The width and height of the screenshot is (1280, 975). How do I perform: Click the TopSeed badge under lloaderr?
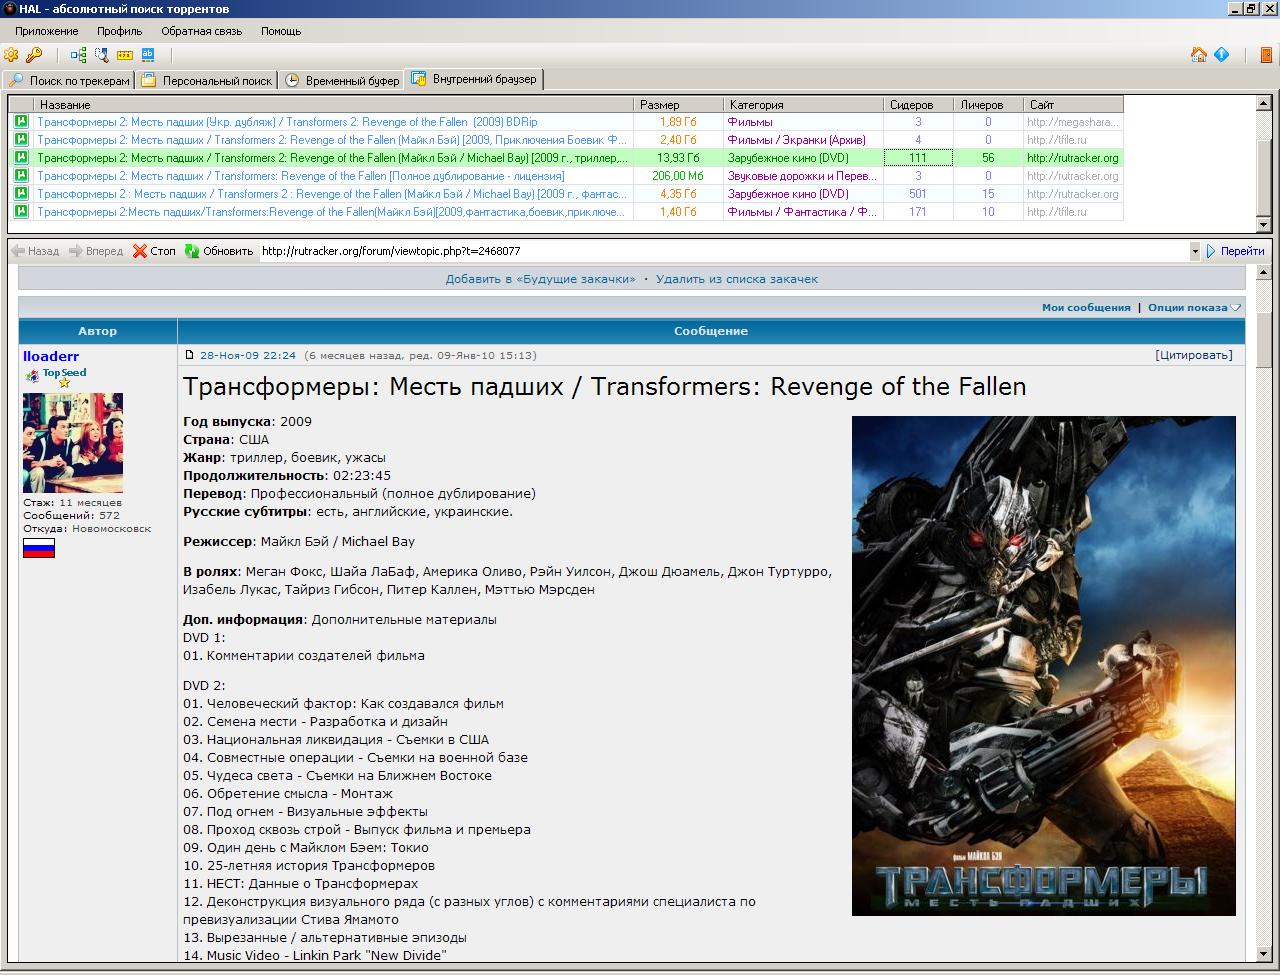(57, 377)
